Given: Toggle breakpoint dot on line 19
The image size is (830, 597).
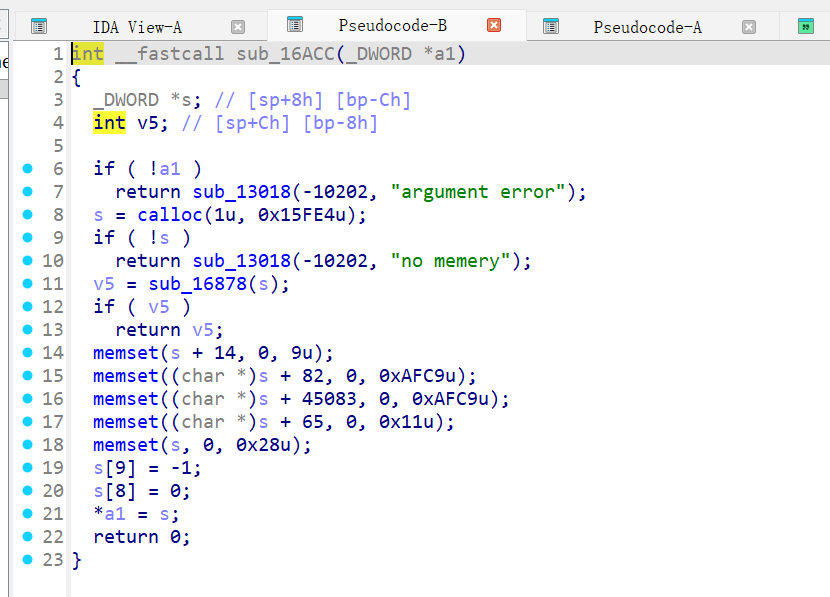Looking at the screenshot, I should tap(28, 468).
